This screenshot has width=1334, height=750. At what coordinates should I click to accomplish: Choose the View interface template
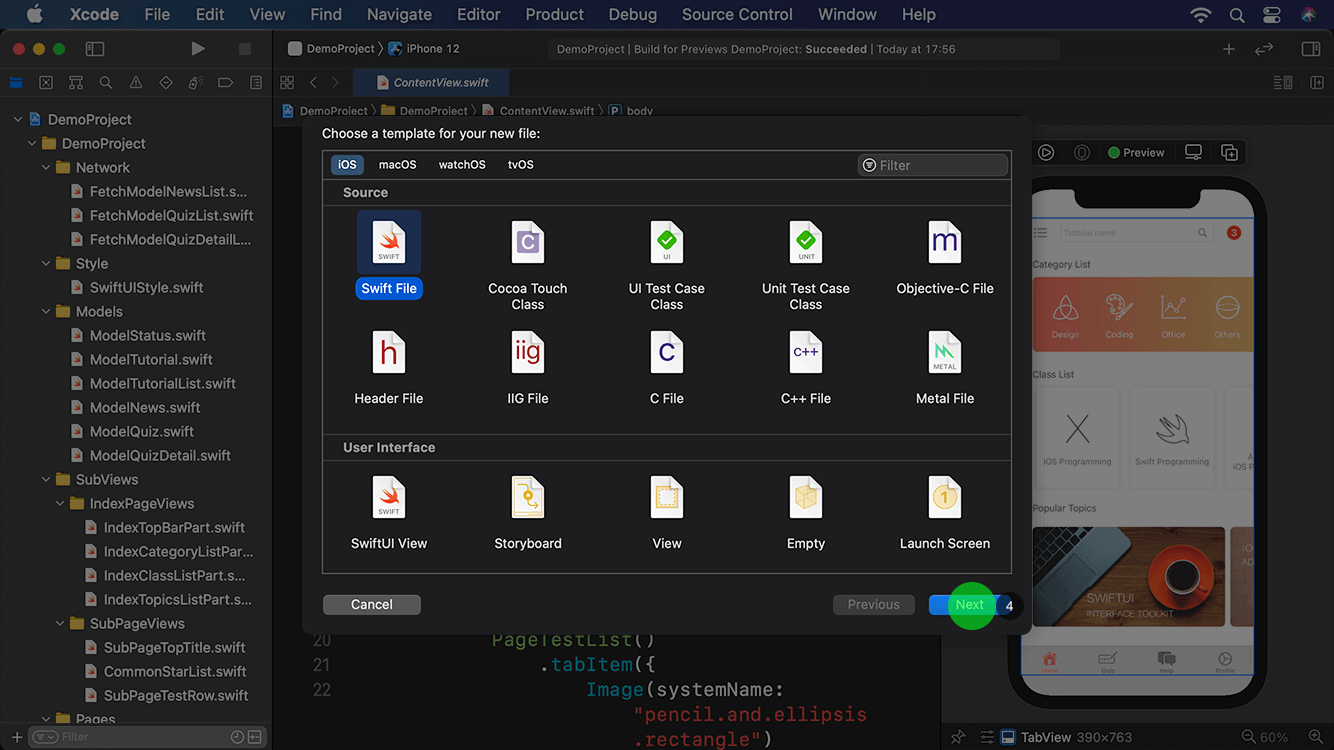coord(667,513)
